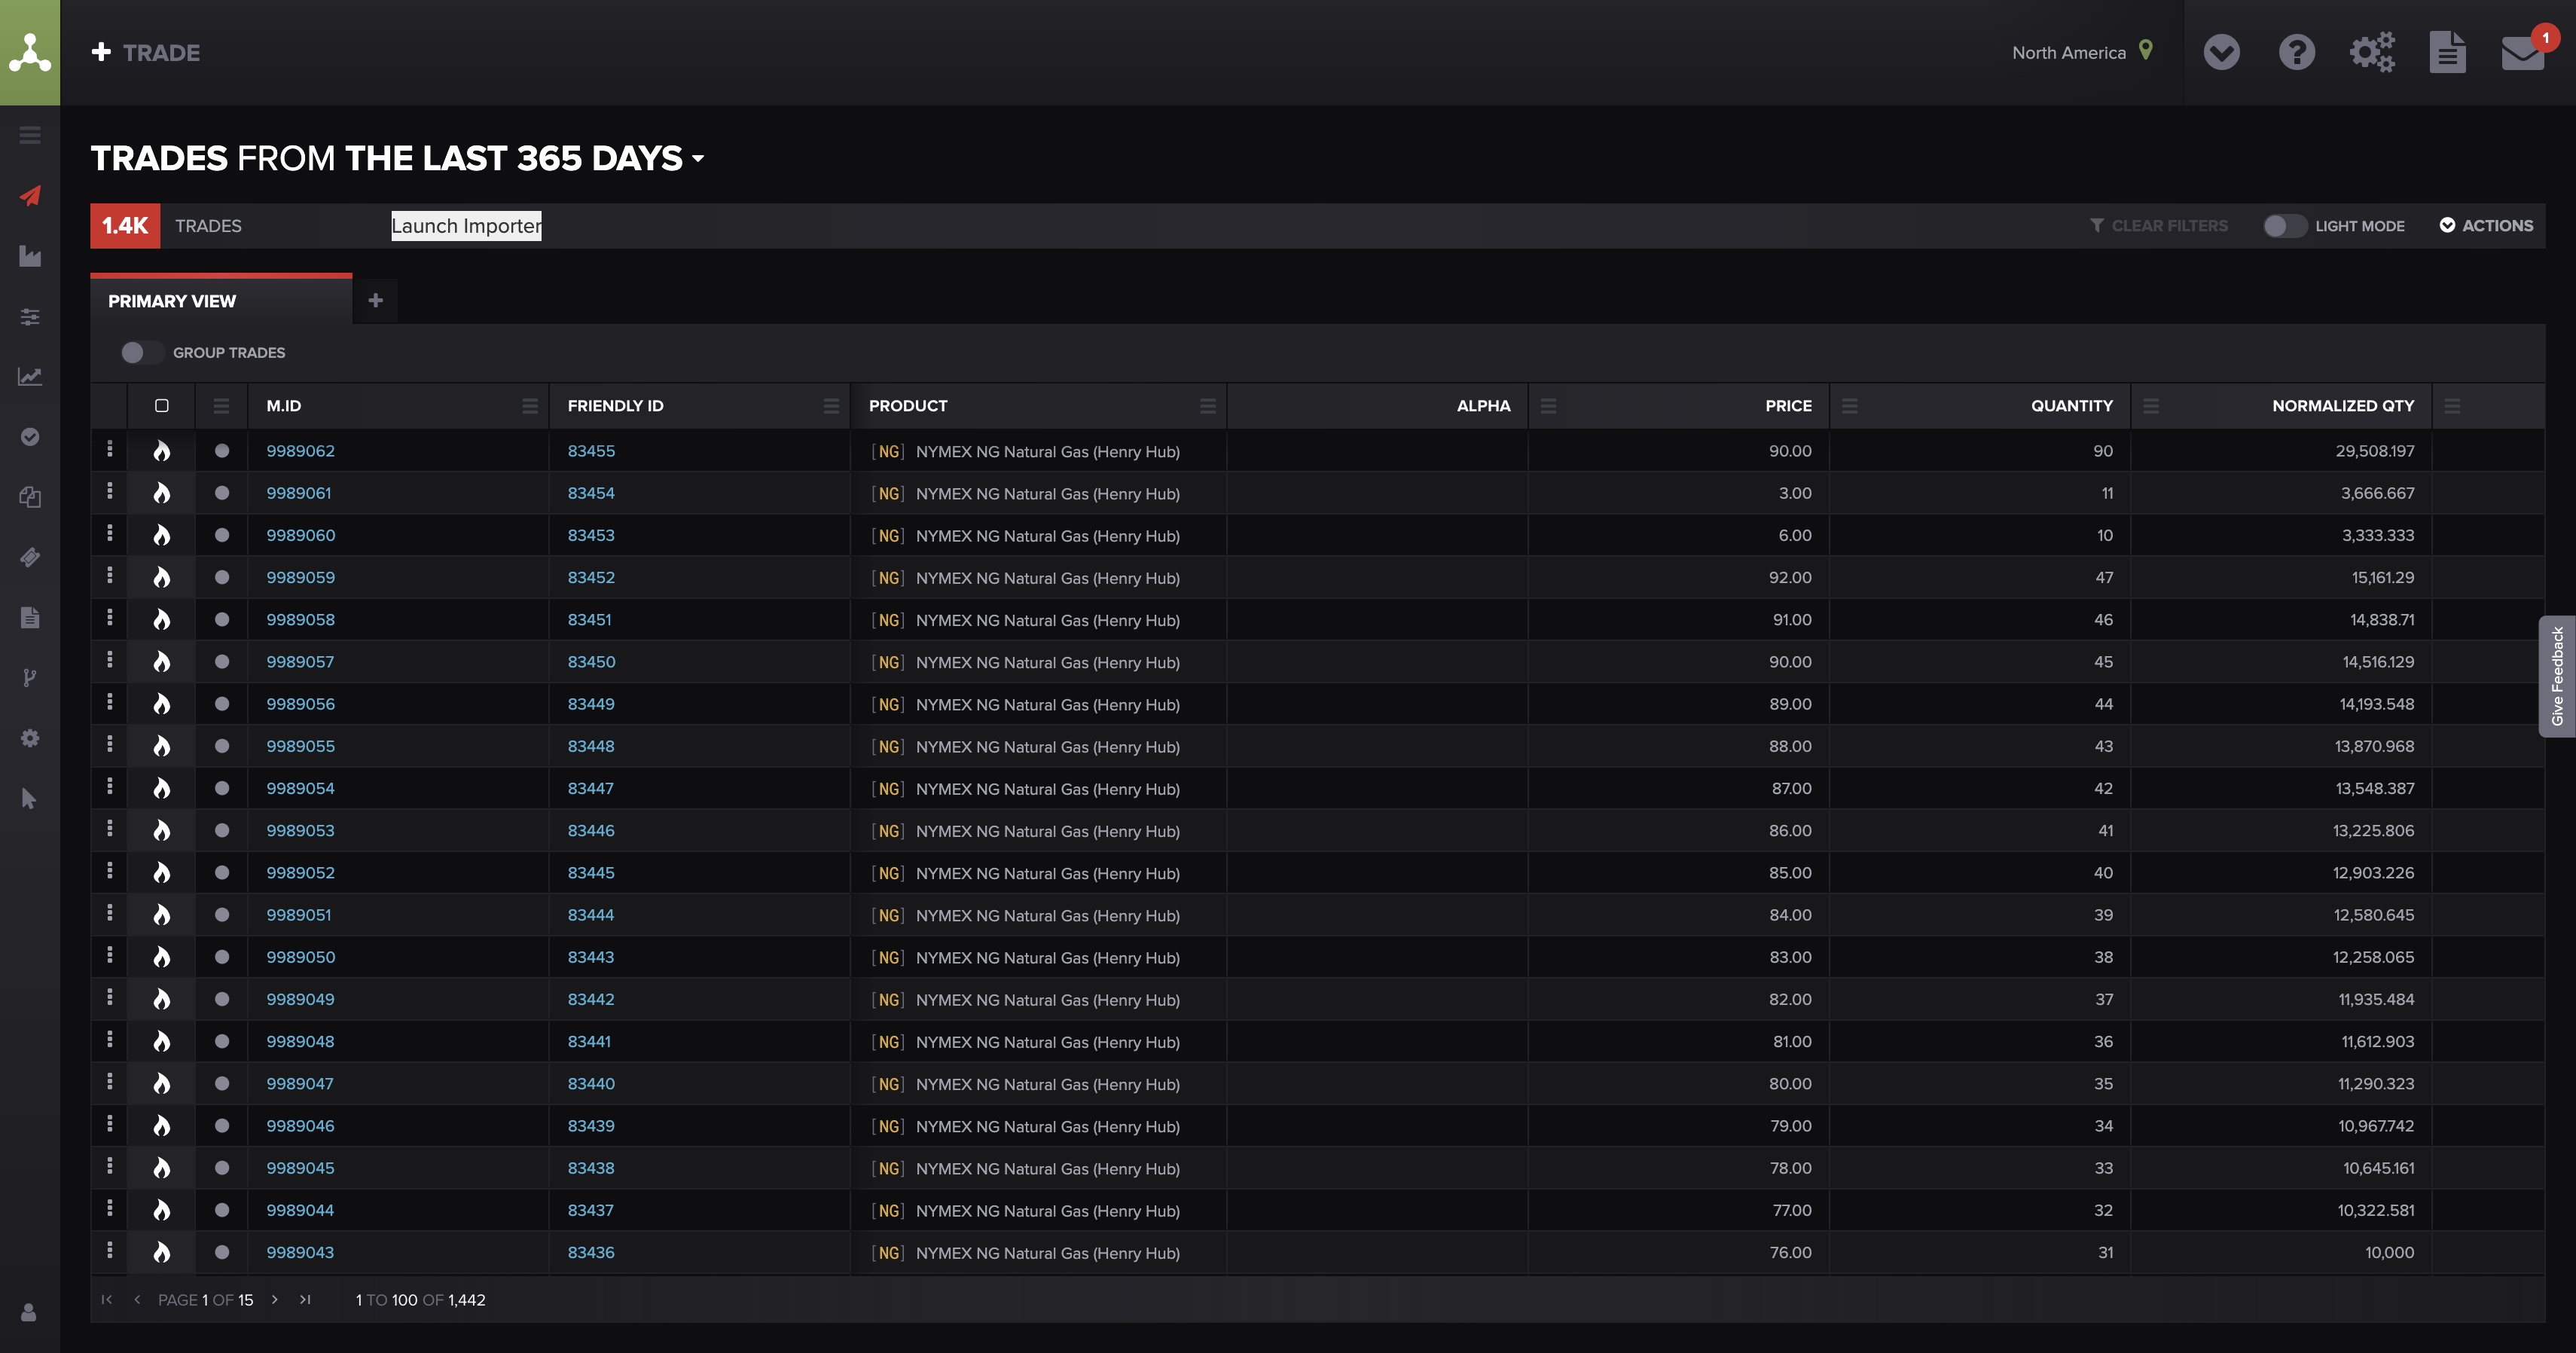This screenshot has width=2576, height=1353.
Task: Open the mail inbox icon with notification badge
Action: tap(2523, 52)
